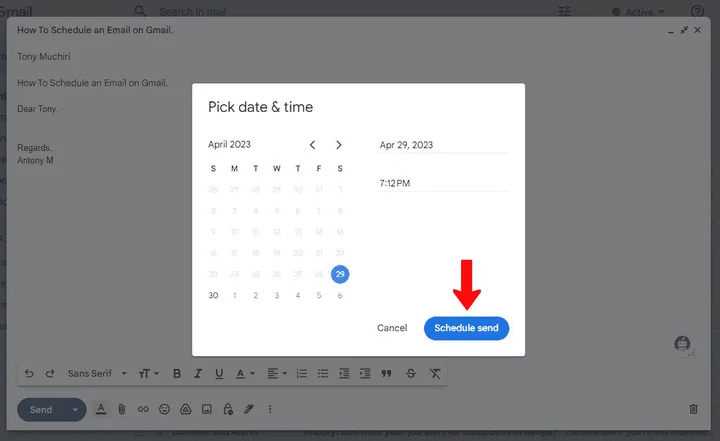Edit the 7:12 PM time field

443,183
